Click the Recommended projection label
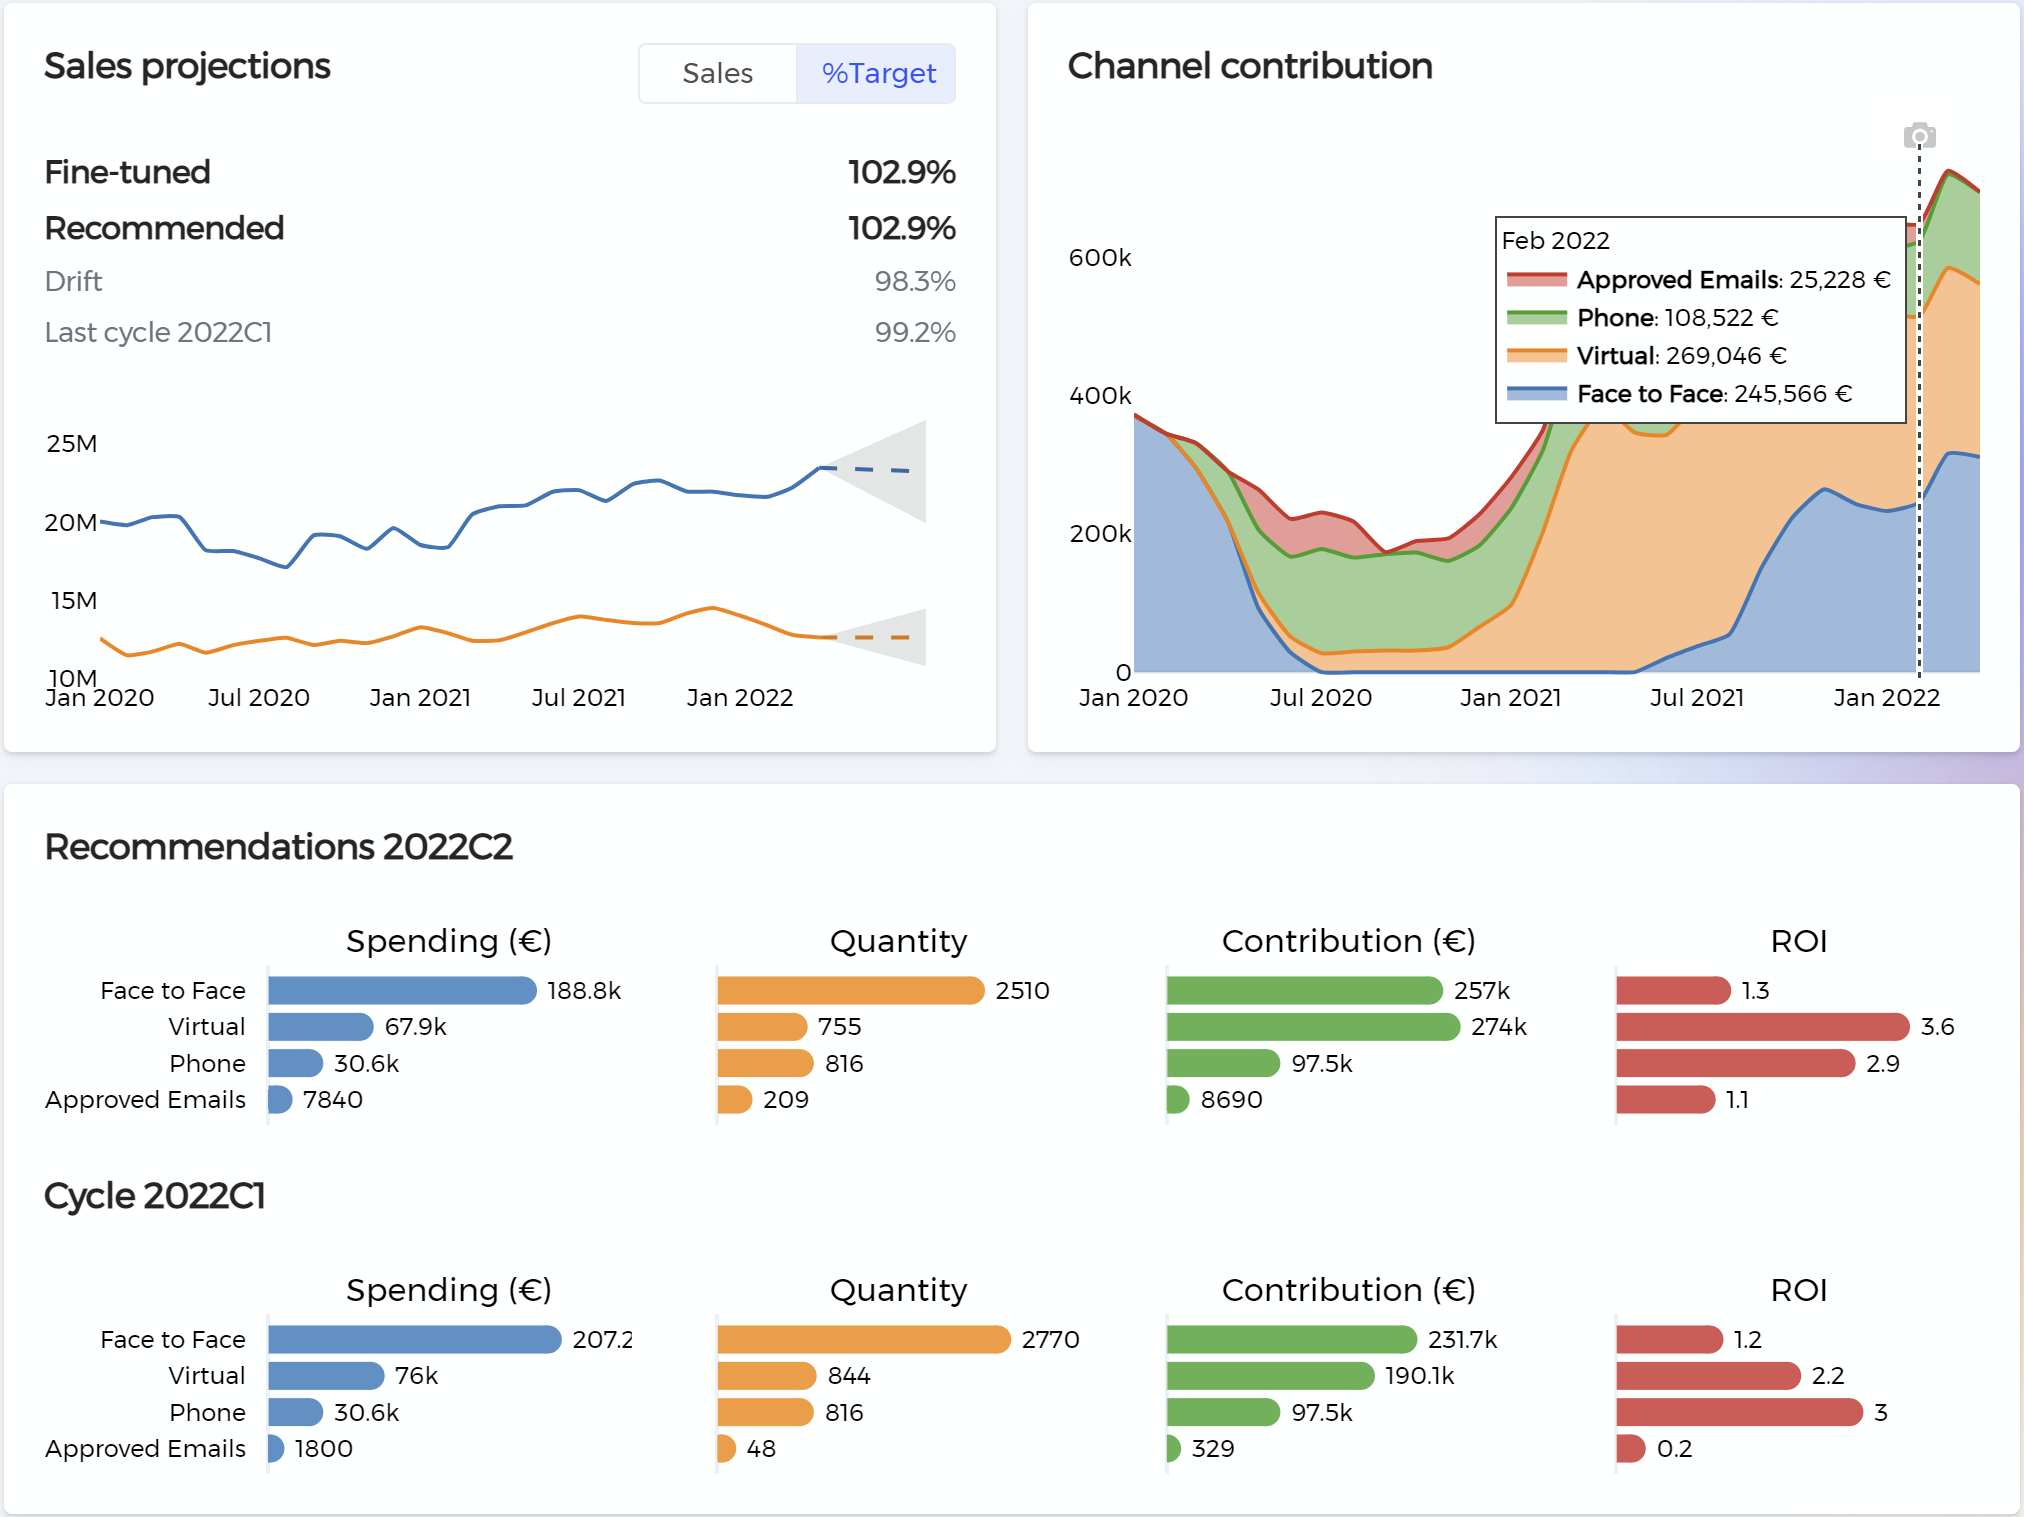This screenshot has width=2024, height=1517. (x=164, y=228)
